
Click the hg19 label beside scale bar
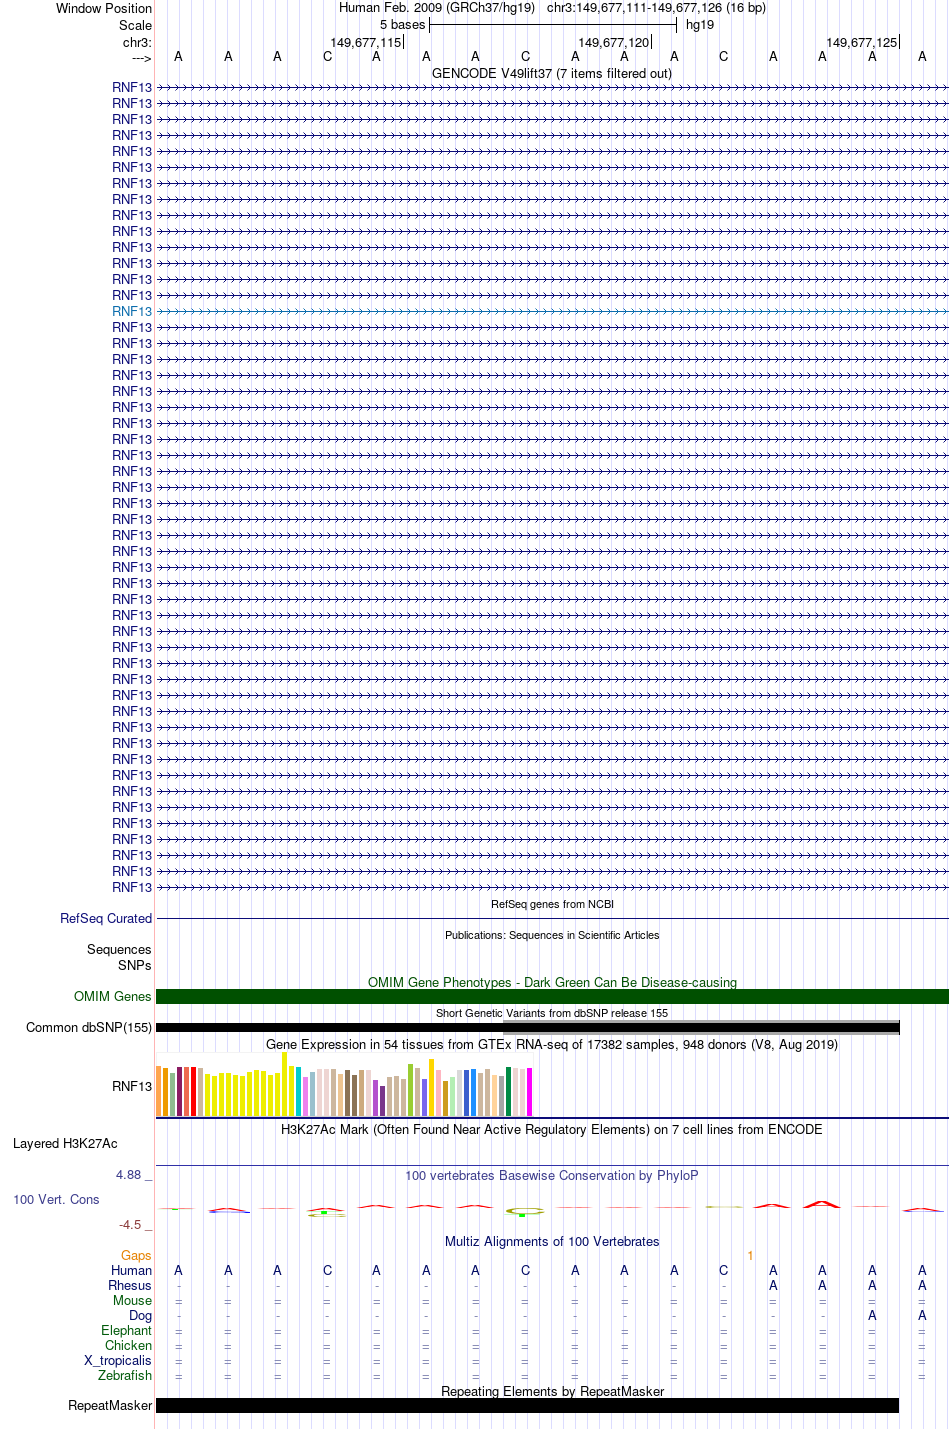pos(700,24)
